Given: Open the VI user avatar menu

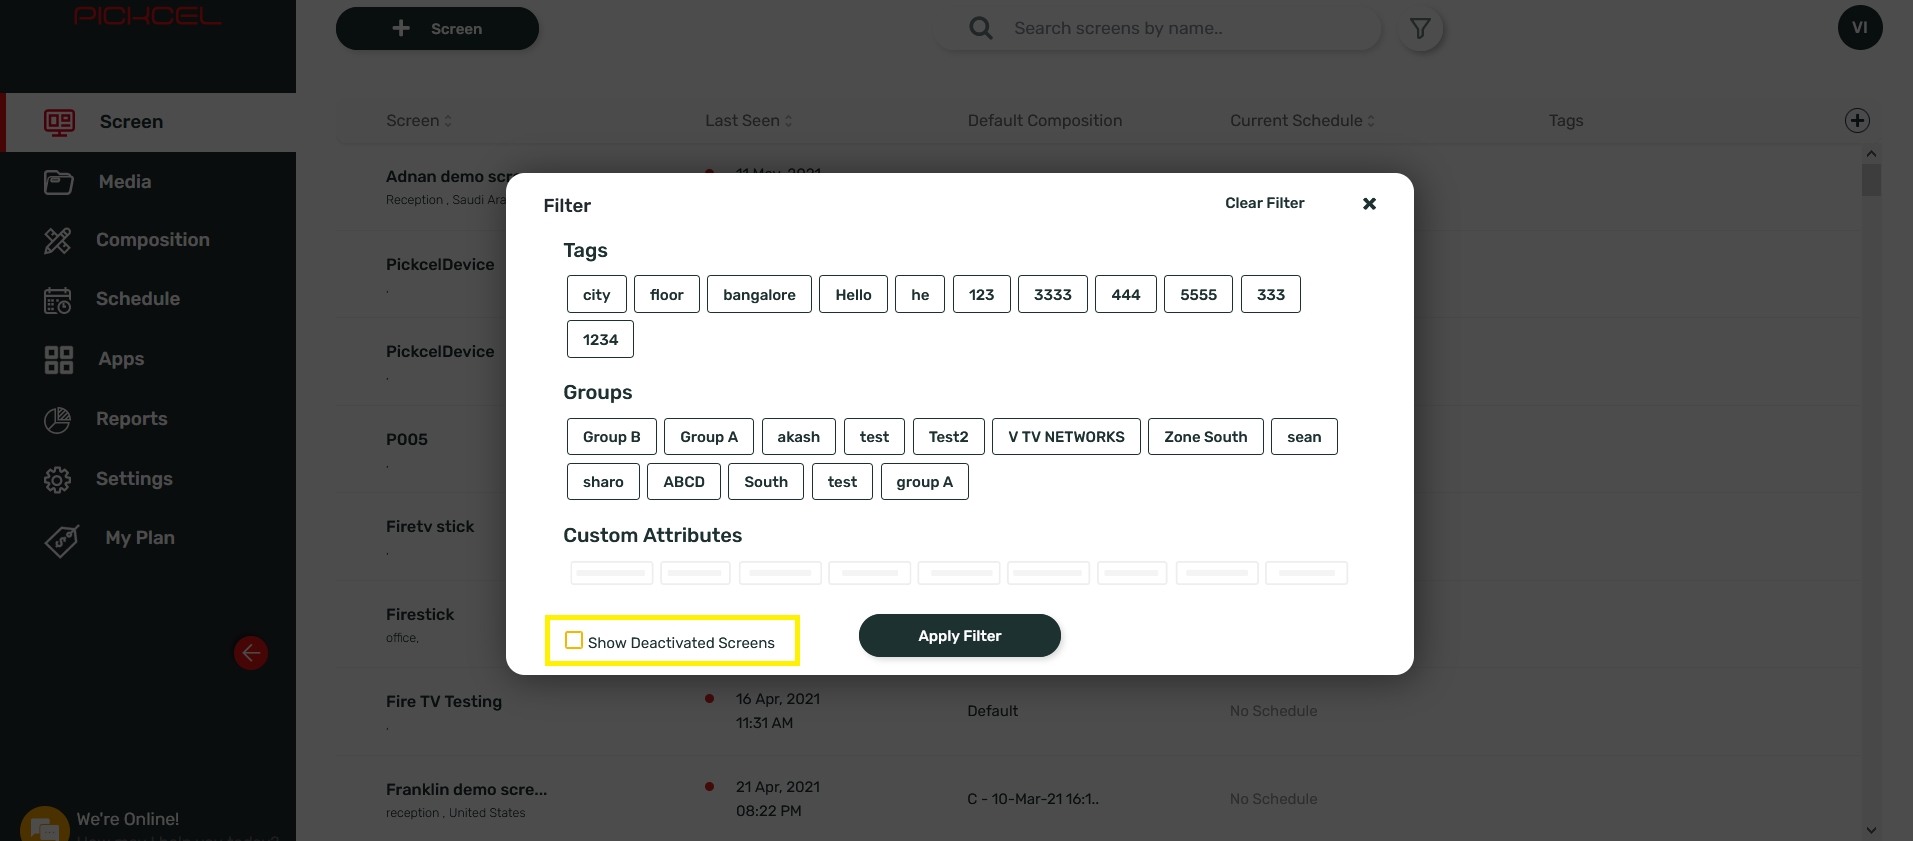Looking at the screenshot, I should tap(1860, 27).
